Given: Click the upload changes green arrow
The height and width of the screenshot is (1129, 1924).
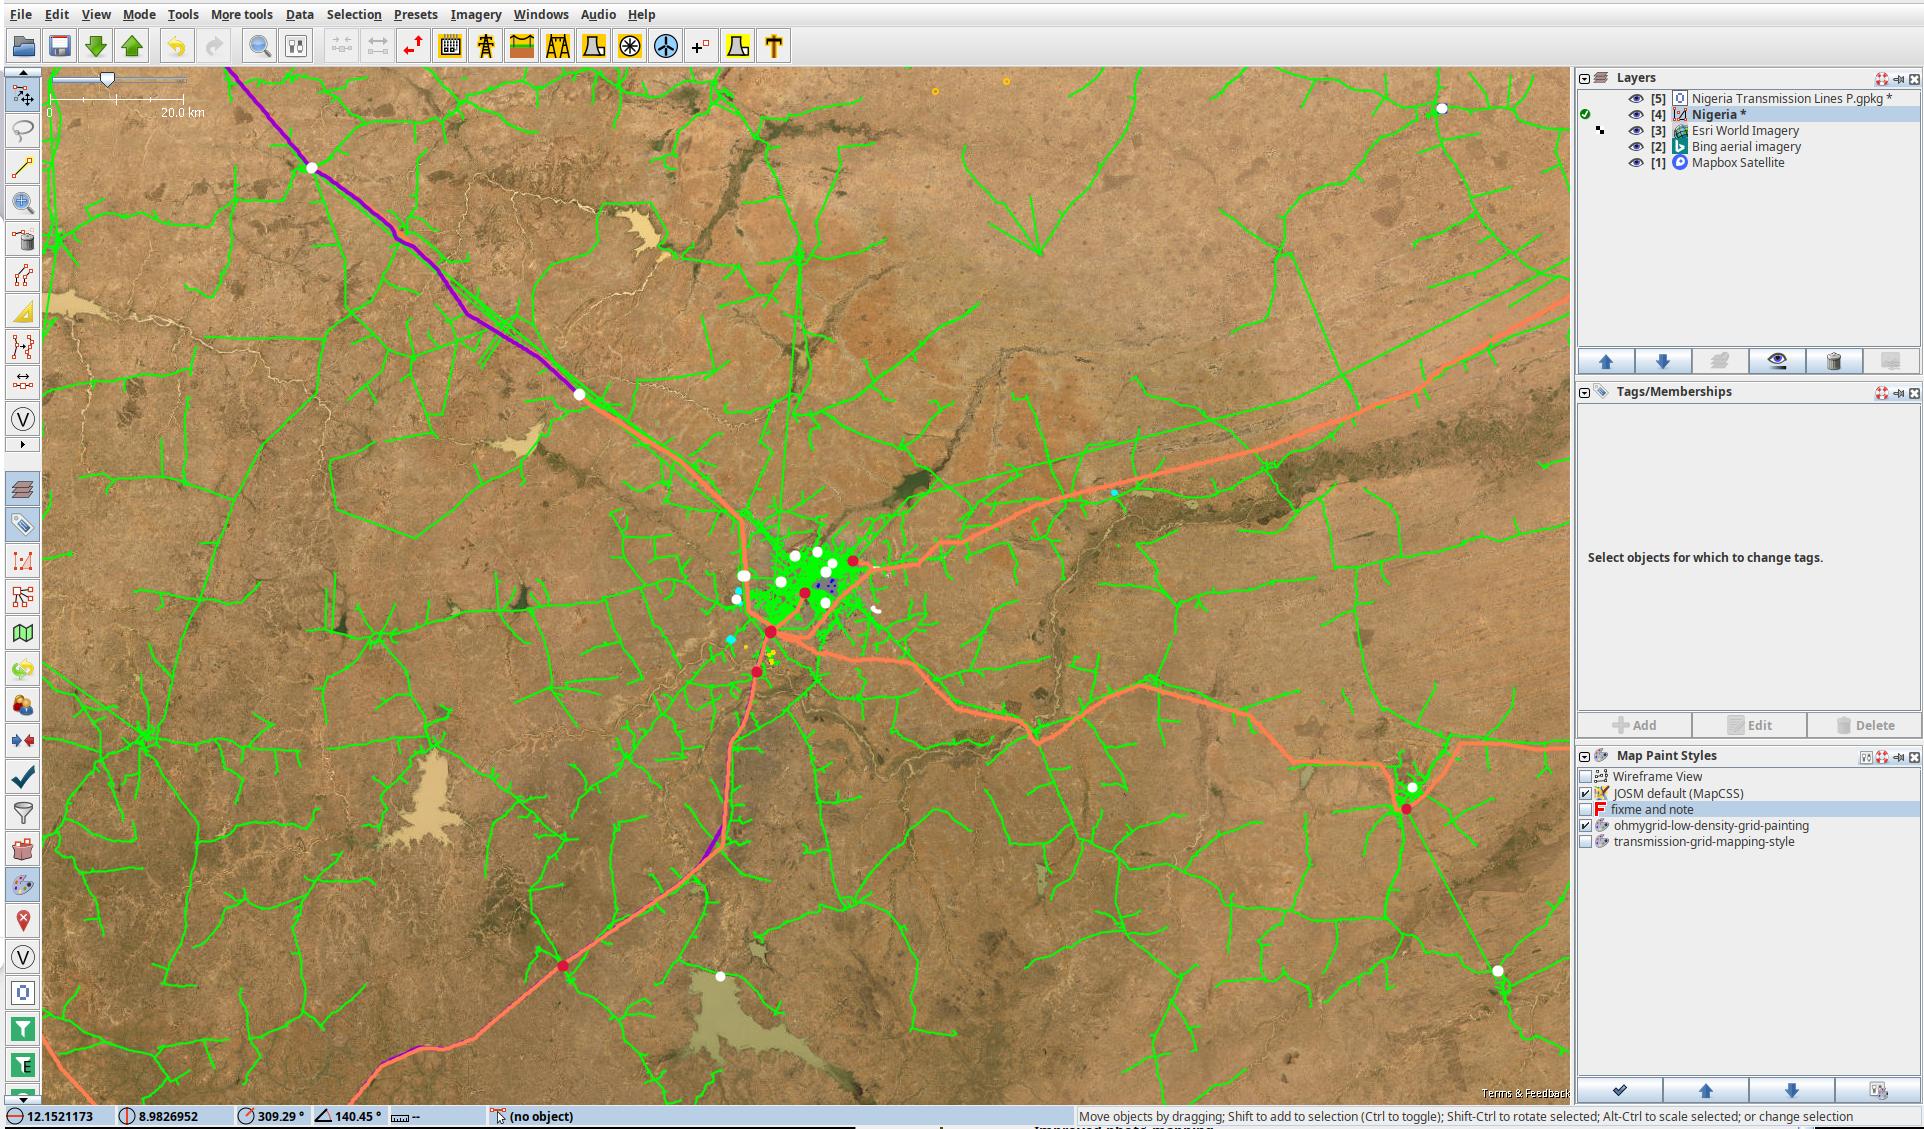Looking at the screenshot, I should coord(132,46).
